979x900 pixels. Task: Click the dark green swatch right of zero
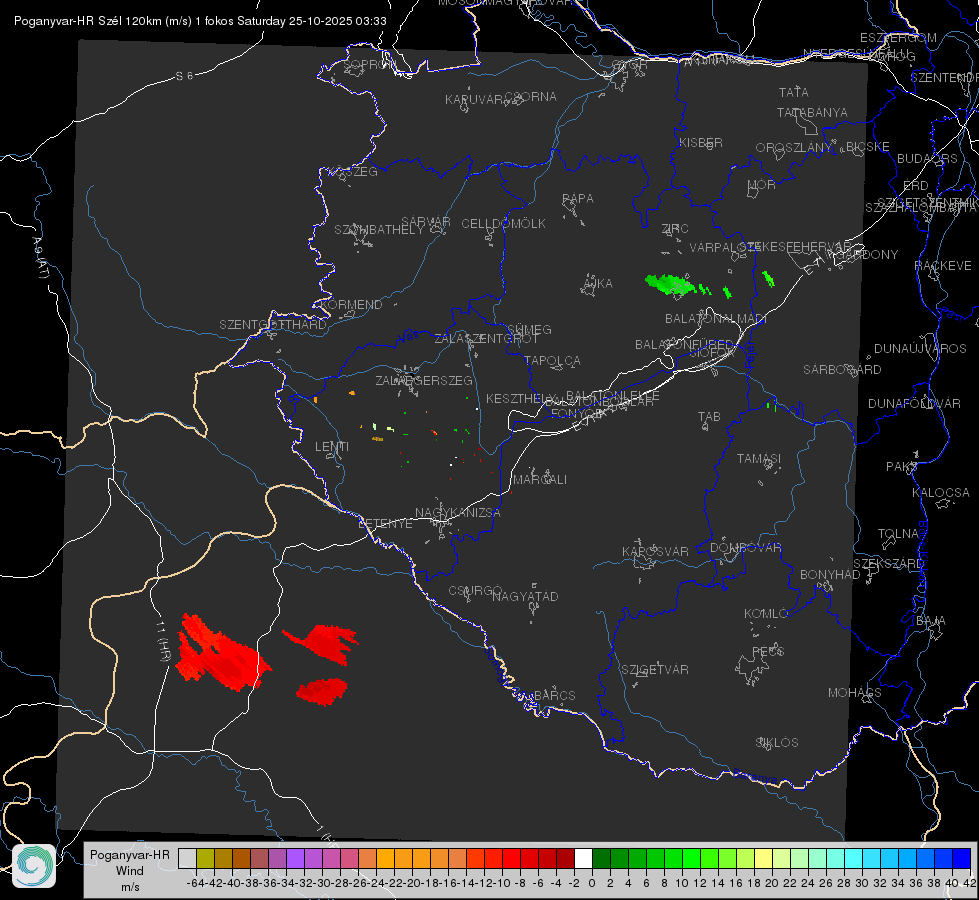coord(601,858)
